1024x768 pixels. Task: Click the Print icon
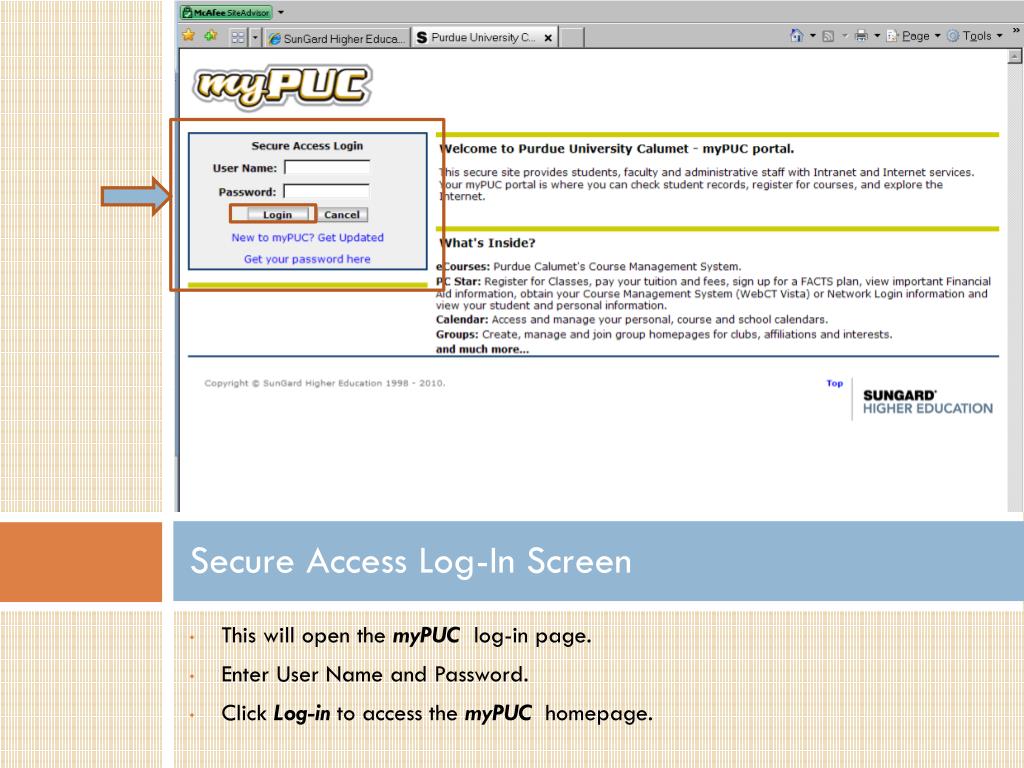(861, 35)
